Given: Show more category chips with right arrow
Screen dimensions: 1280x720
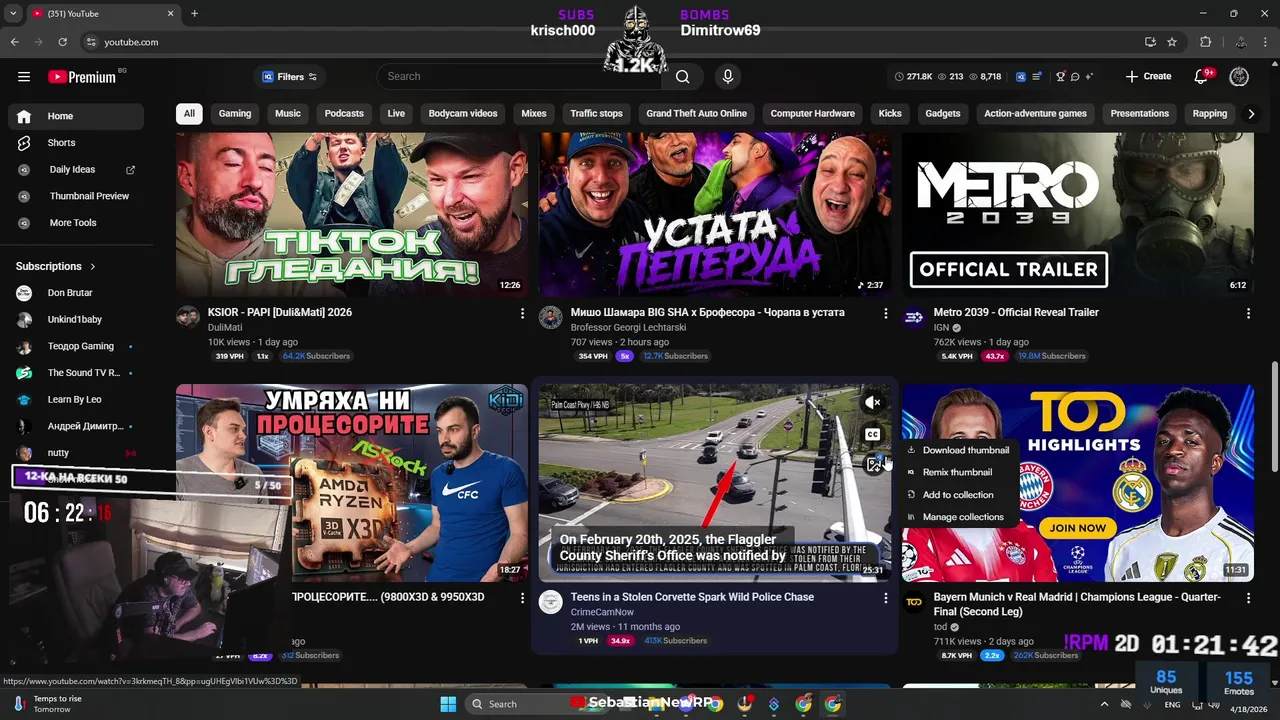Looking at the screenshot, I should (1250, 114).
